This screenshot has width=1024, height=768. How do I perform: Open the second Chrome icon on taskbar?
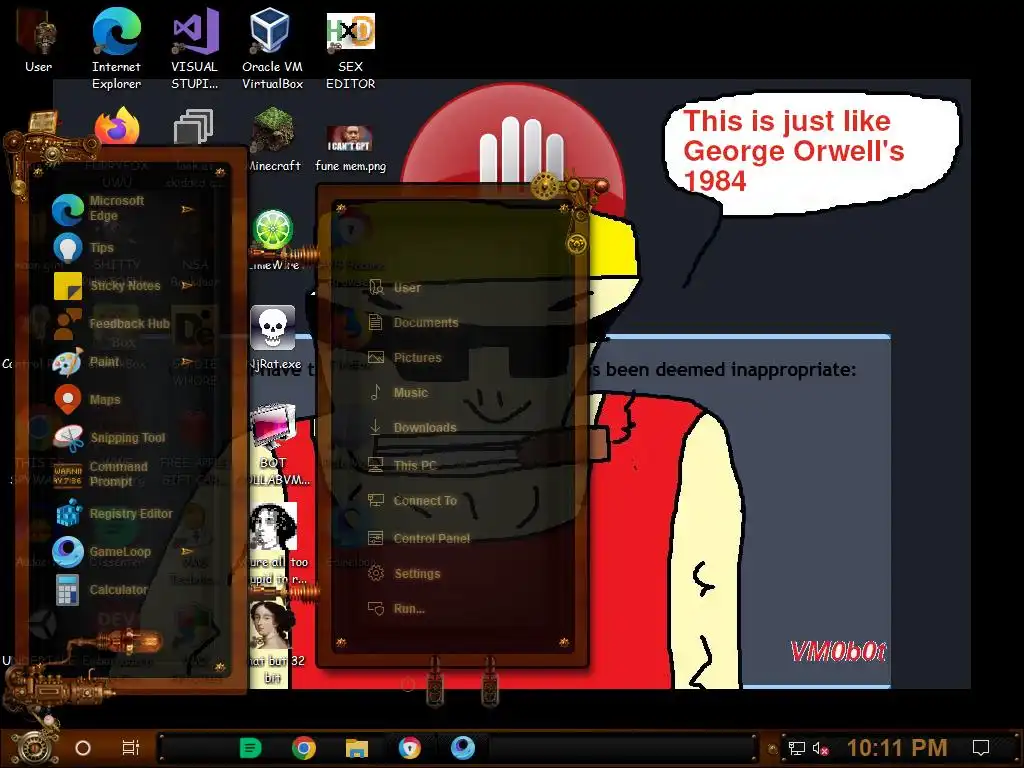[409, 748]
